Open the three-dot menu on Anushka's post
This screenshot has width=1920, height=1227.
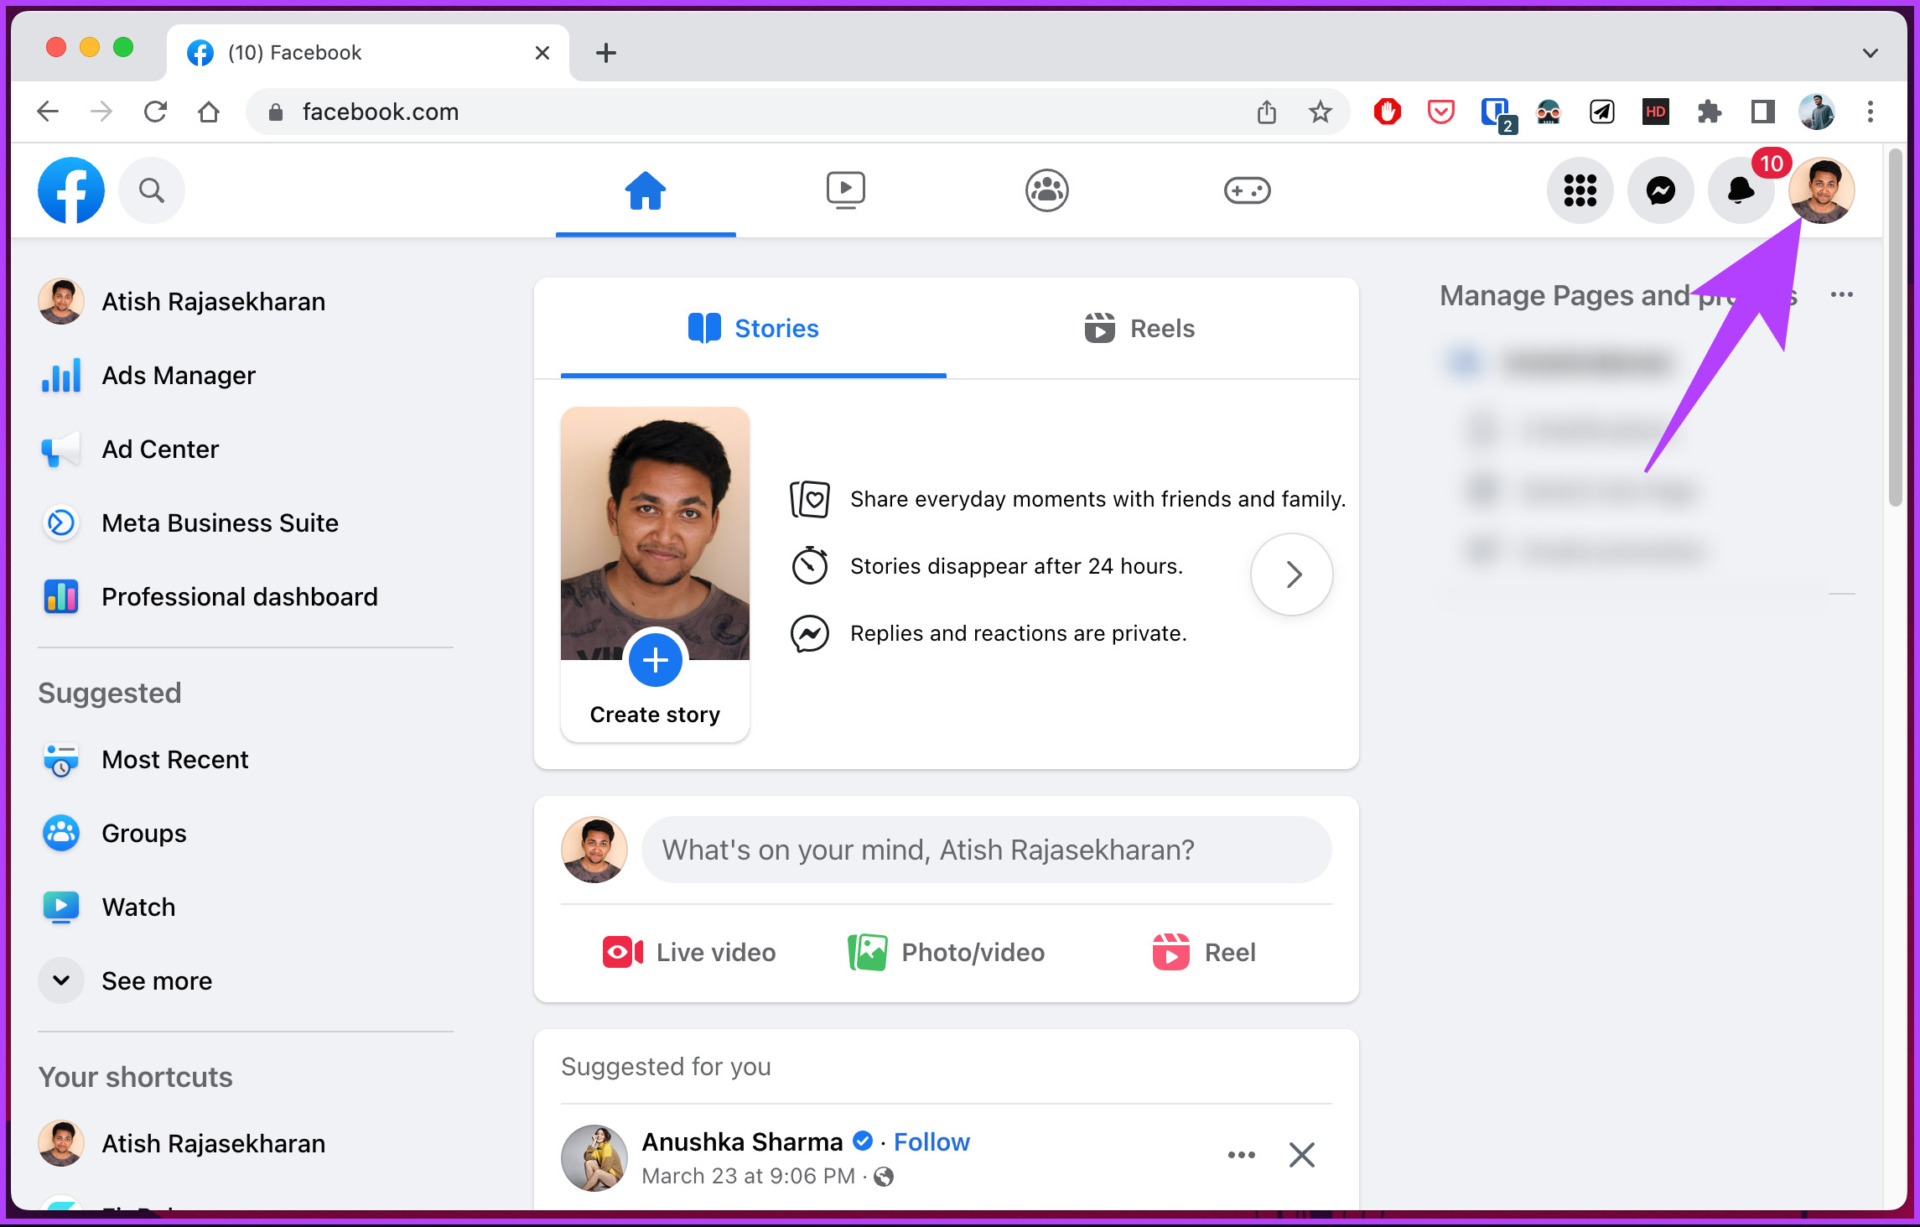(x=1241, y=1155)
